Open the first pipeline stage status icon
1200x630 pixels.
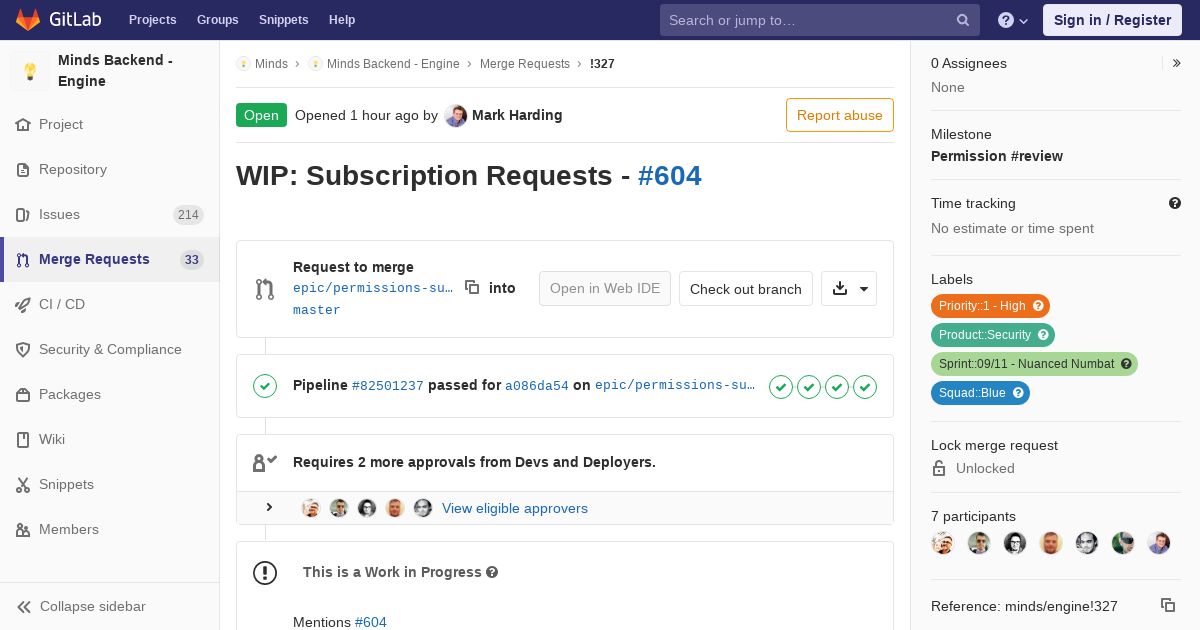tap(781, 386)
